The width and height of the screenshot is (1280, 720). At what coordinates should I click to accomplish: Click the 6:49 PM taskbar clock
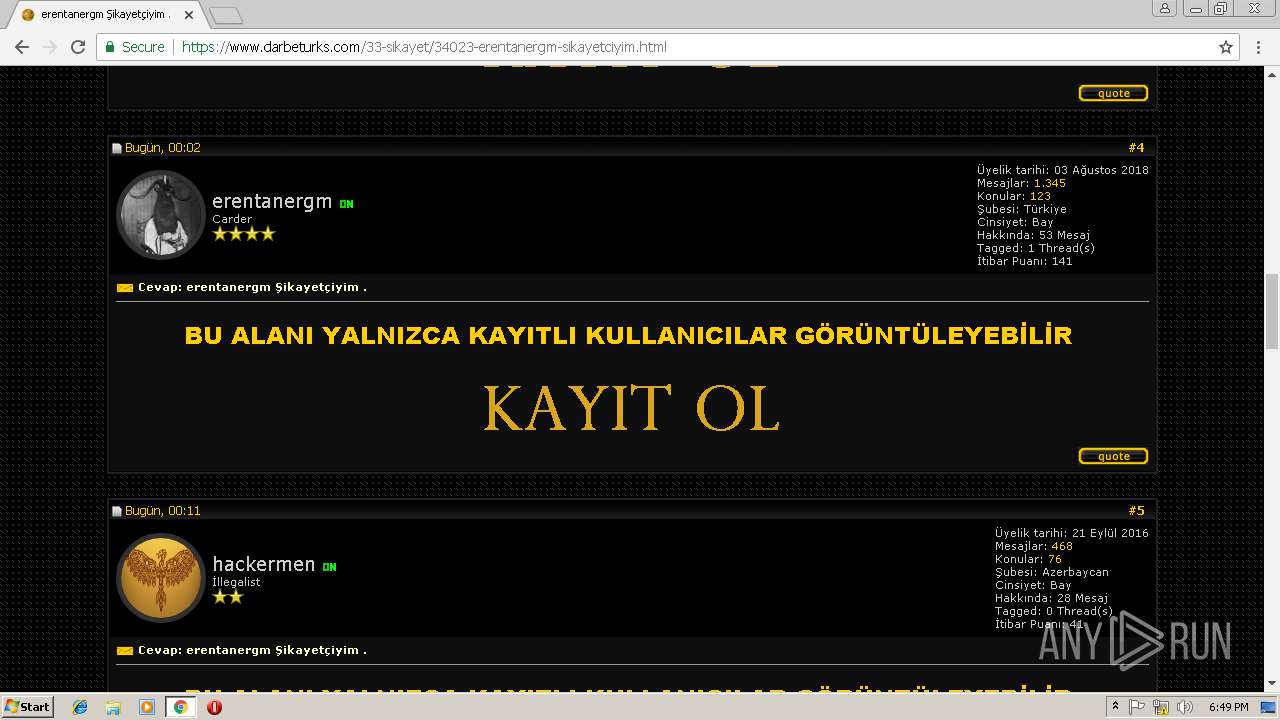pyautogui.click(x=1228, y=707)
